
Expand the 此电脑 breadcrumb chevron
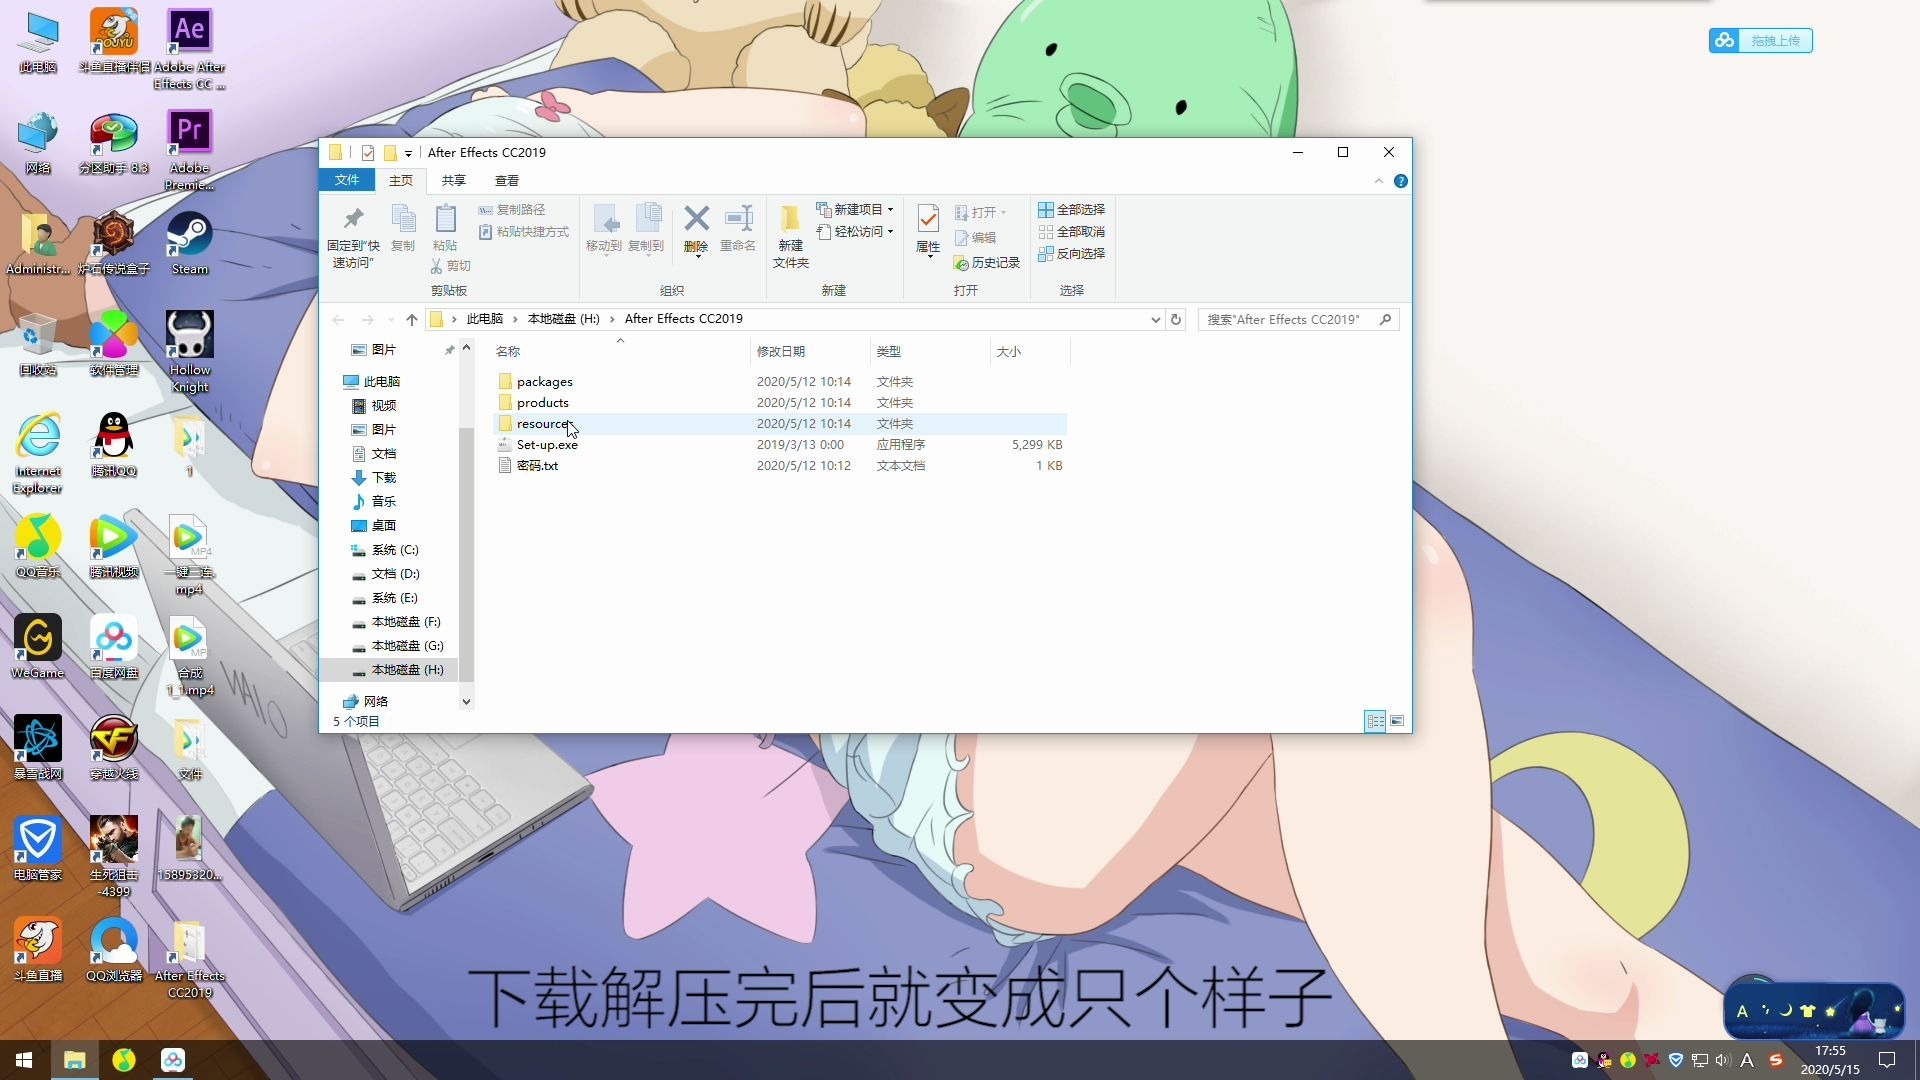(515, 320)
